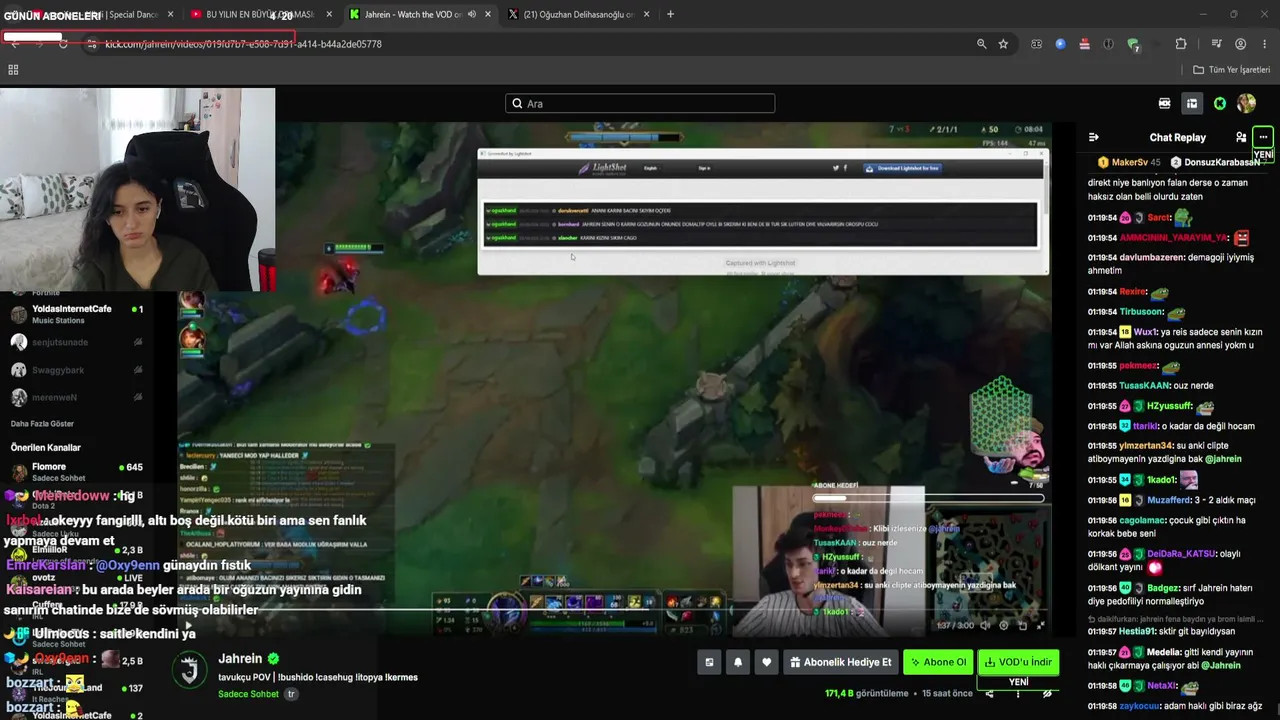Open the chat options three-dot menu
The width and height of the screenshot is (1280, 720).
pos(1263,137)
